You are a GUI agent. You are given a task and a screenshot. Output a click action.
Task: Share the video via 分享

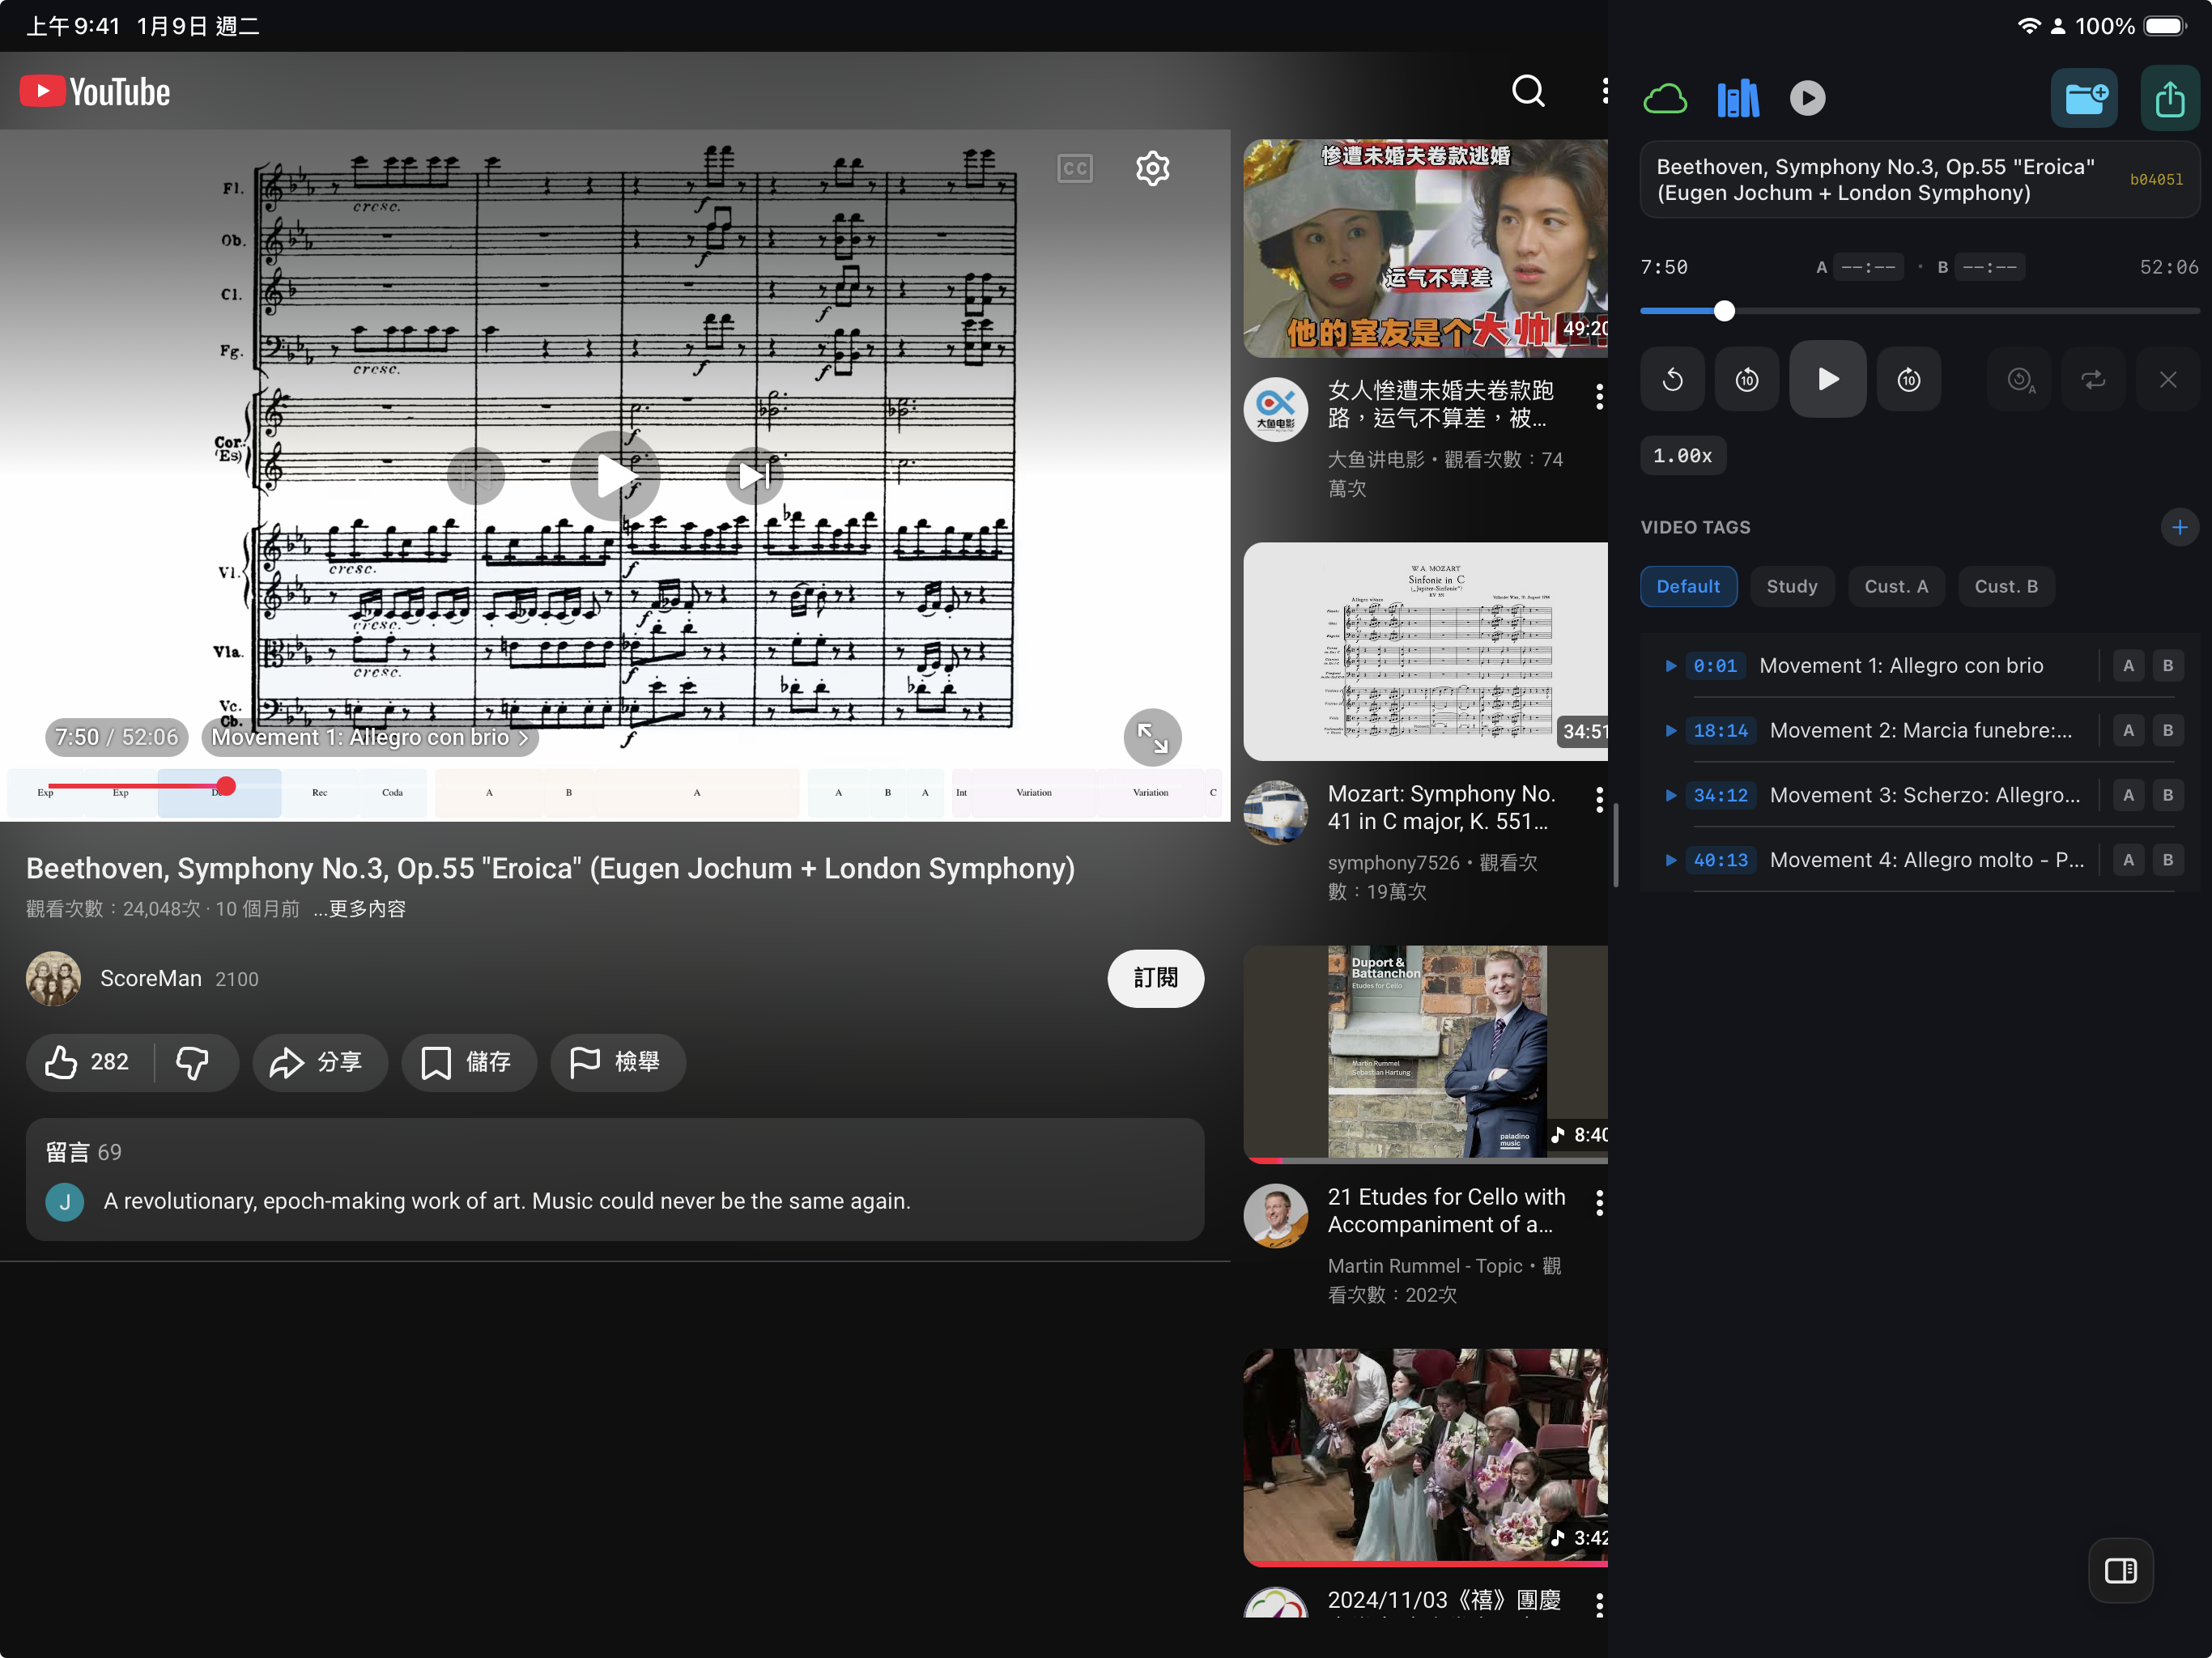click(319, 1062)
